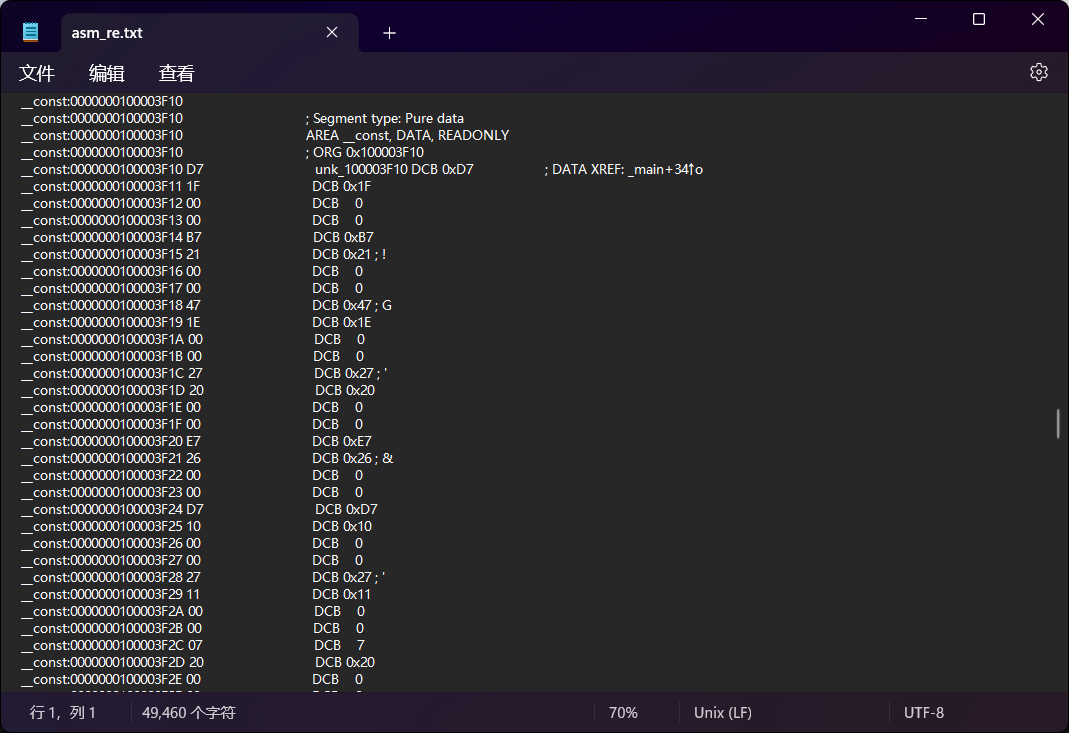Click address __const:0000000100003F28 27
The image size is (1069, 733).
[110, 578]
